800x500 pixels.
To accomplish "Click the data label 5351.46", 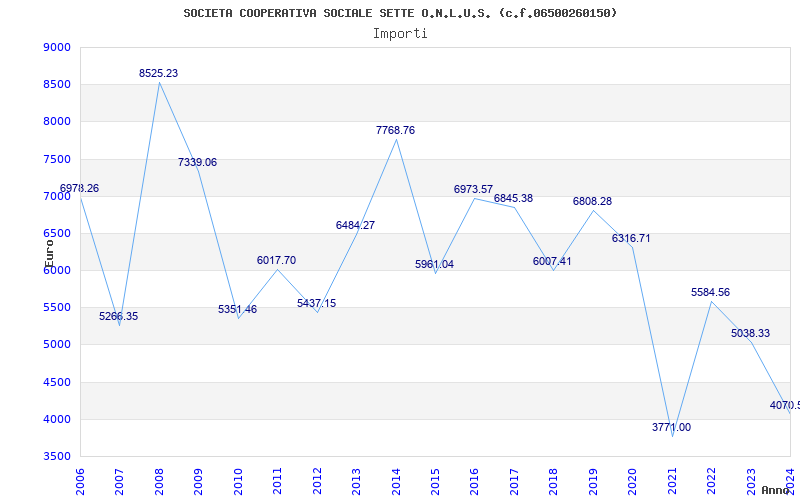I will pos(238,309).
